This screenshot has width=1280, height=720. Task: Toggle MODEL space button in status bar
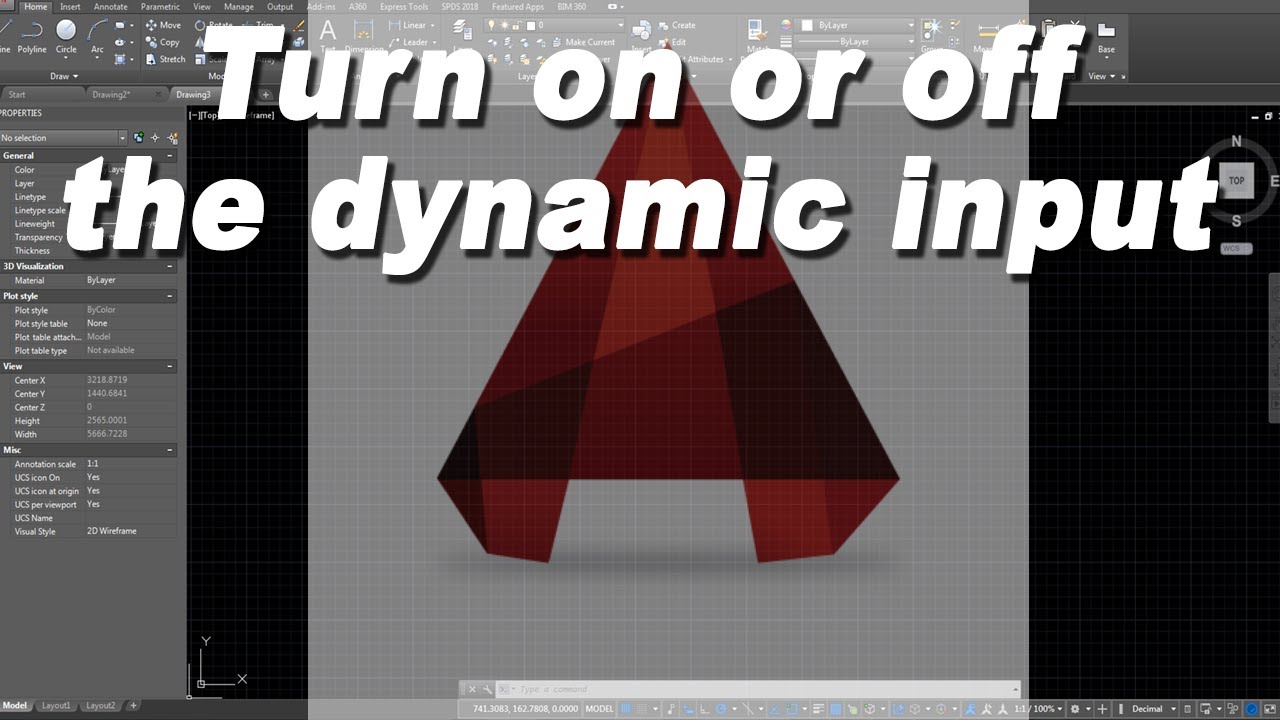pyautogui.click(x=600, y=709)
